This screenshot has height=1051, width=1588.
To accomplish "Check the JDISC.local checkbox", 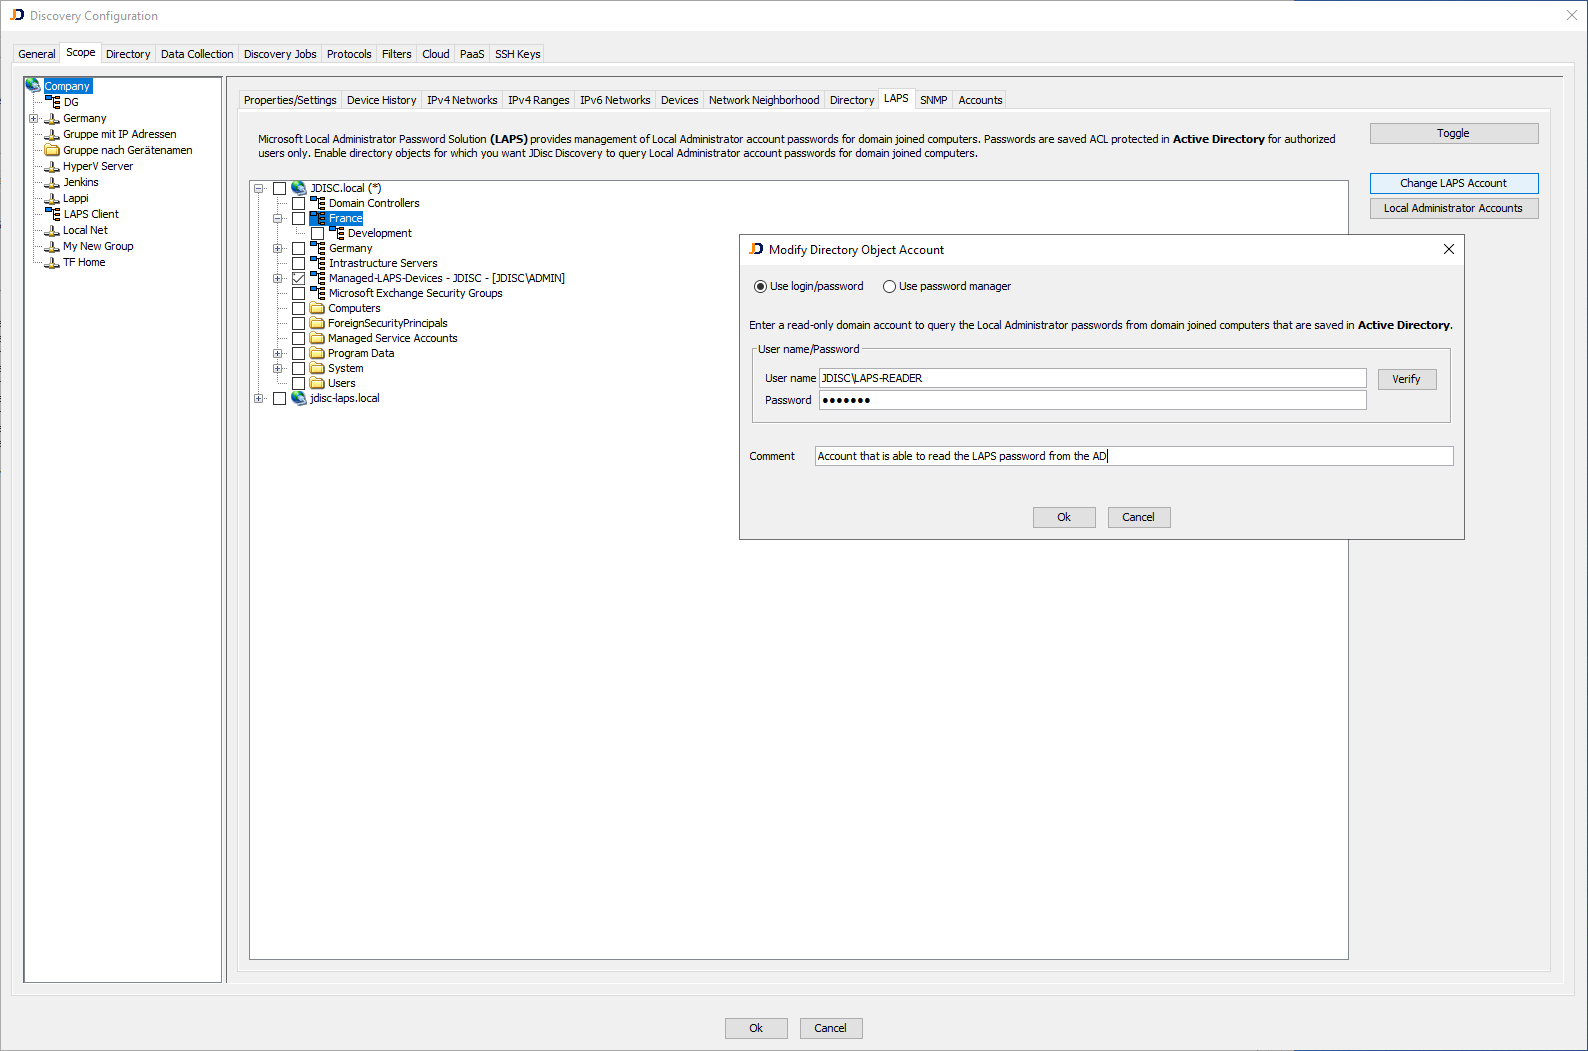I will coord(280,188).
